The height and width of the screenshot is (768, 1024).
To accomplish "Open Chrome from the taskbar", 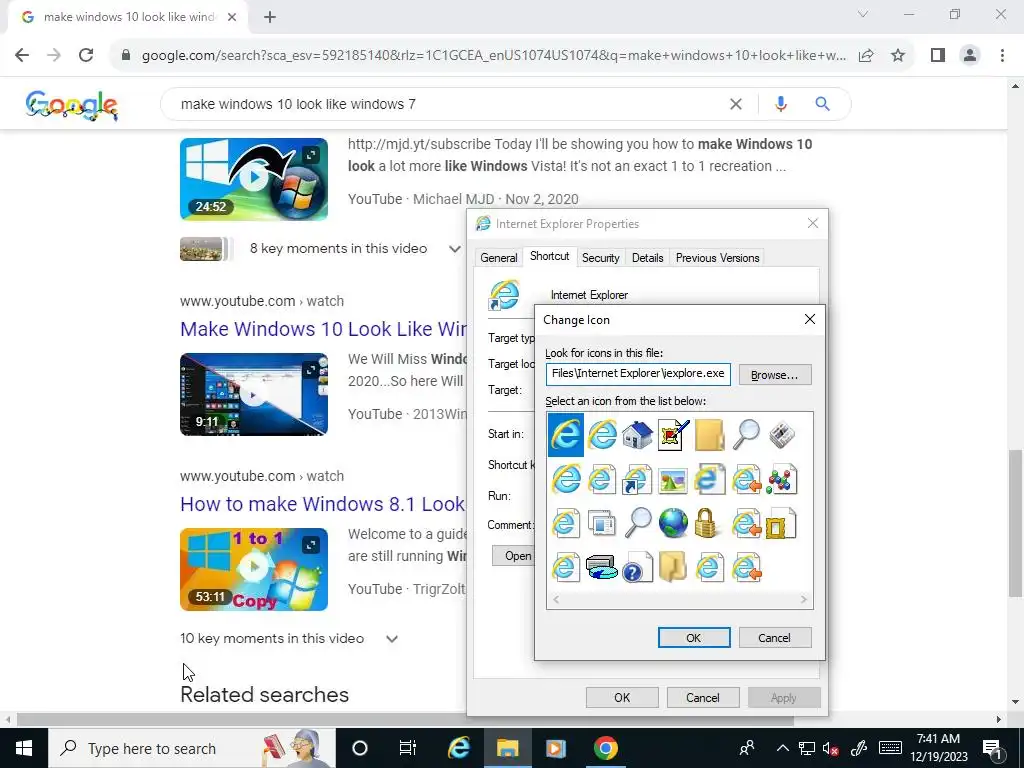I will [x=605, y=748].
